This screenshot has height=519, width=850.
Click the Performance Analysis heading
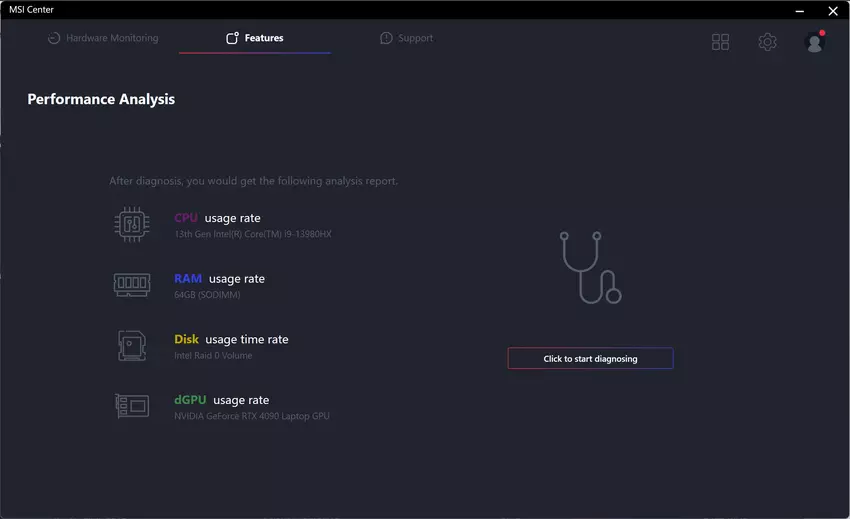tap(101, 99)
